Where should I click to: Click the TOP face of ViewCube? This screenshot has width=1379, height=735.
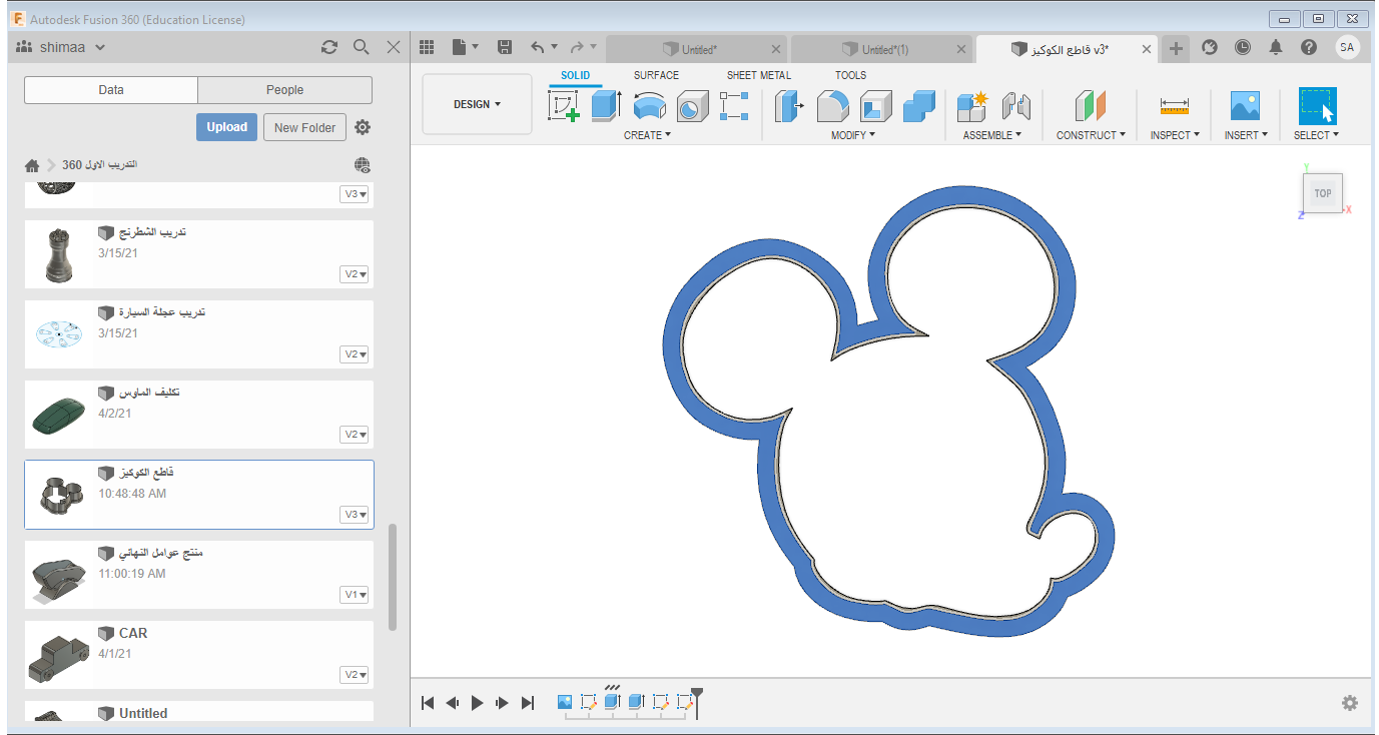[x=1322, y=193]
